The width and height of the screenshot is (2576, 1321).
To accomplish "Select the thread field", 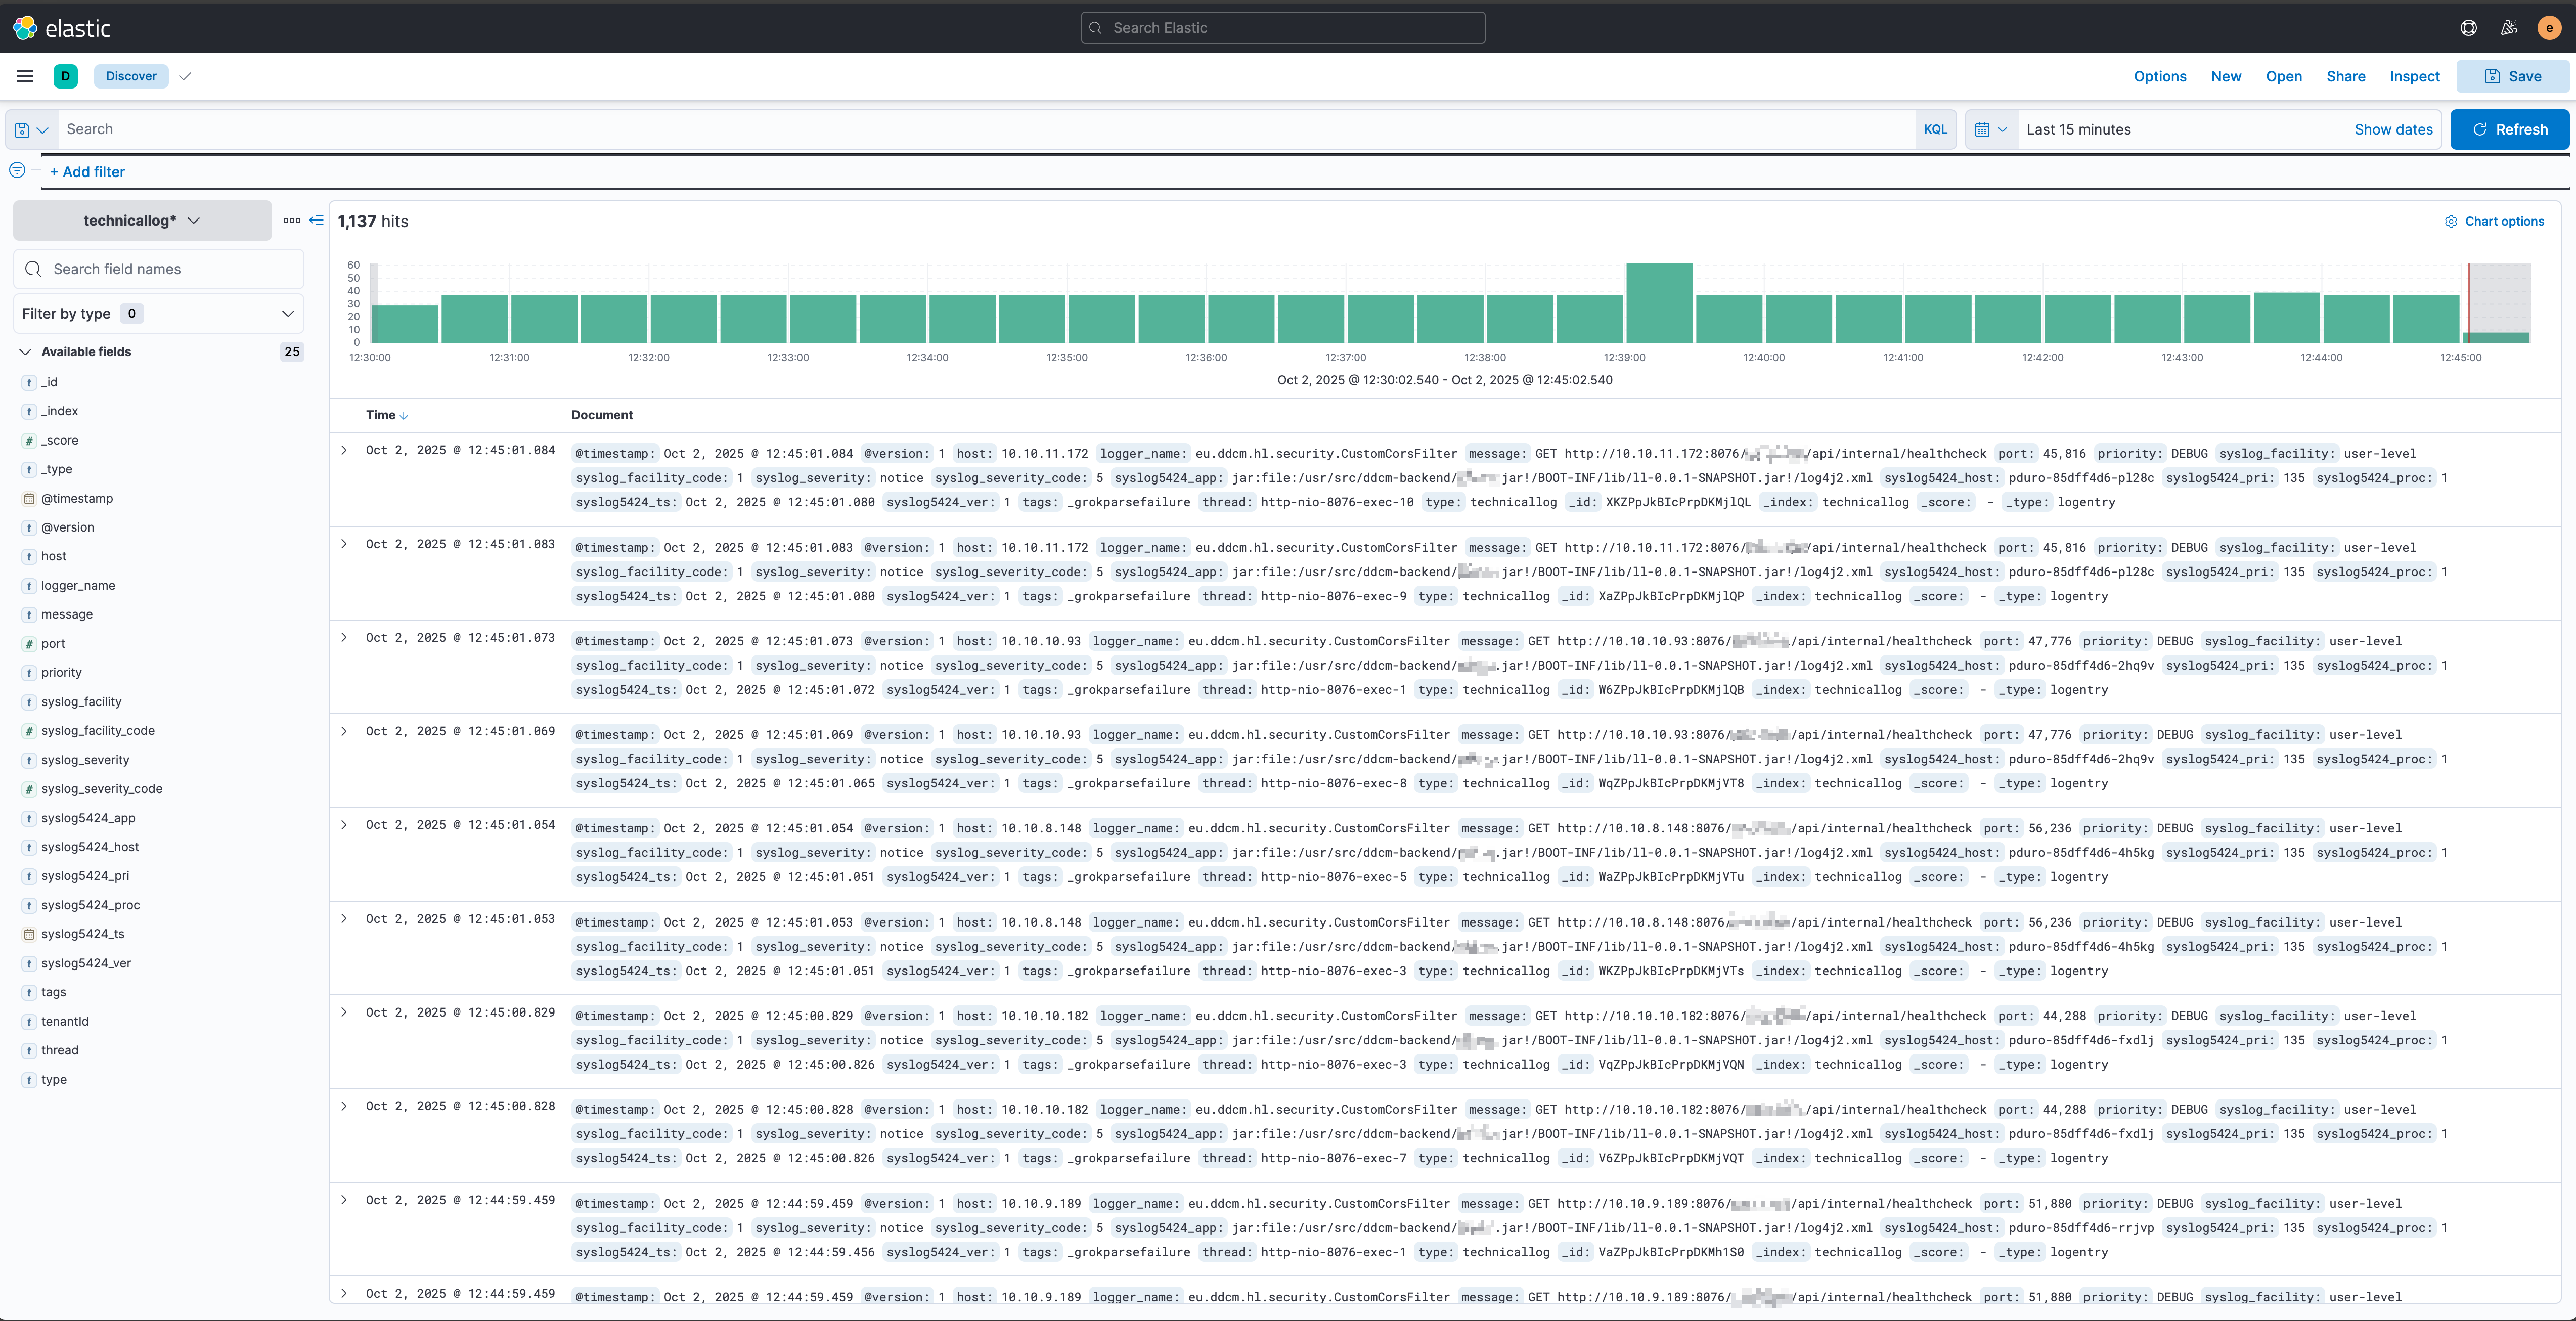I will (x=60, y=1050).
